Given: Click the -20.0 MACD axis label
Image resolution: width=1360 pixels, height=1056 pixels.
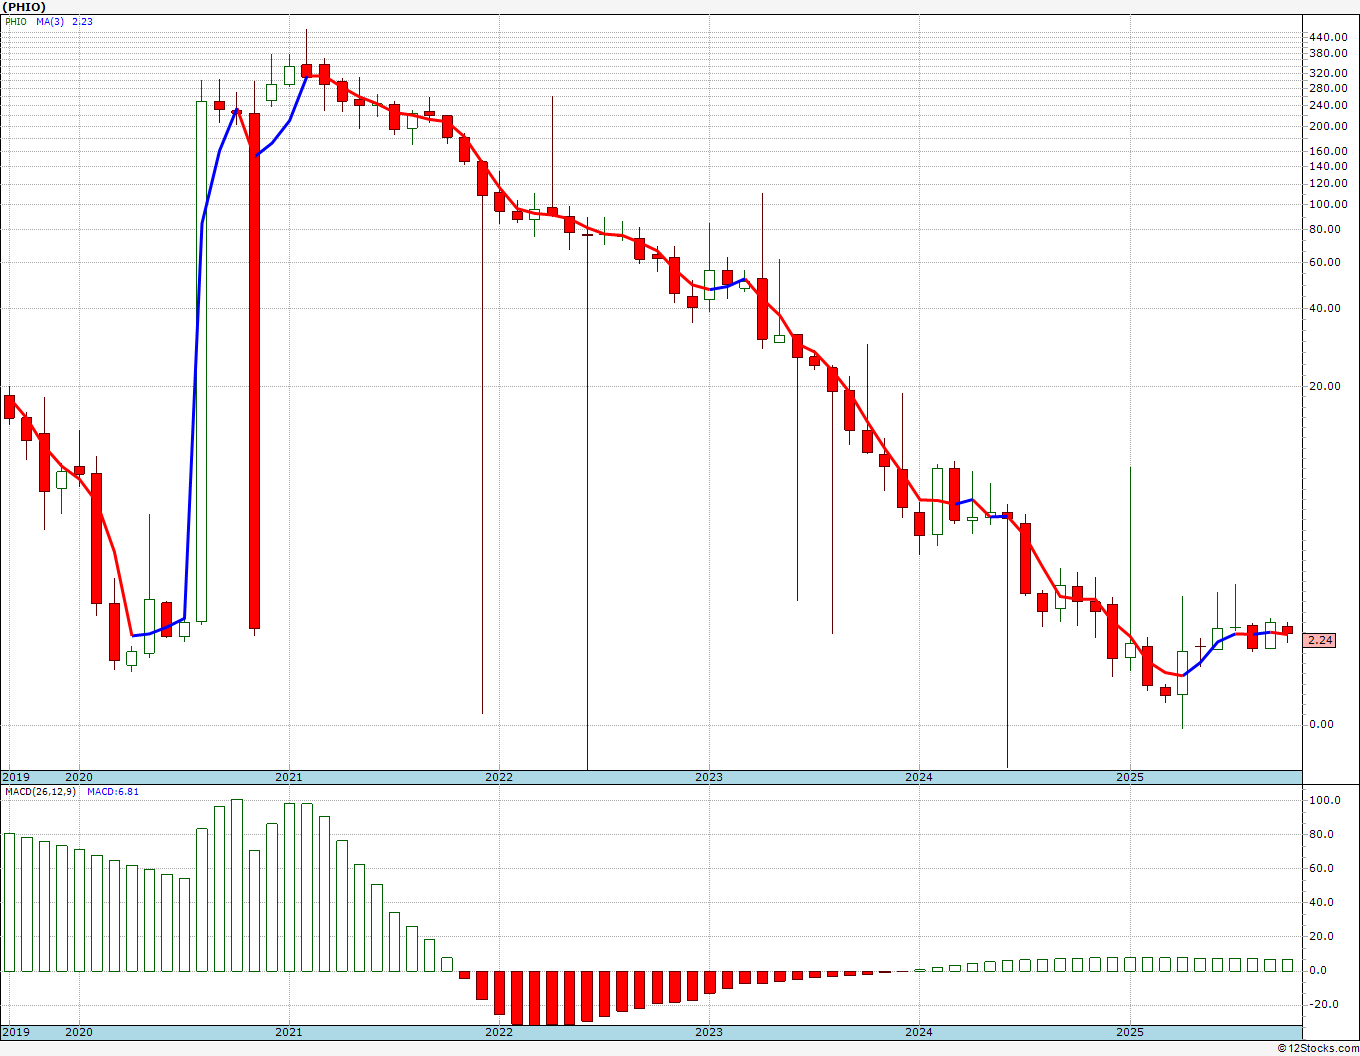Looking at the screenshot, I should pyautogui.click(x=1324, y=1004).
